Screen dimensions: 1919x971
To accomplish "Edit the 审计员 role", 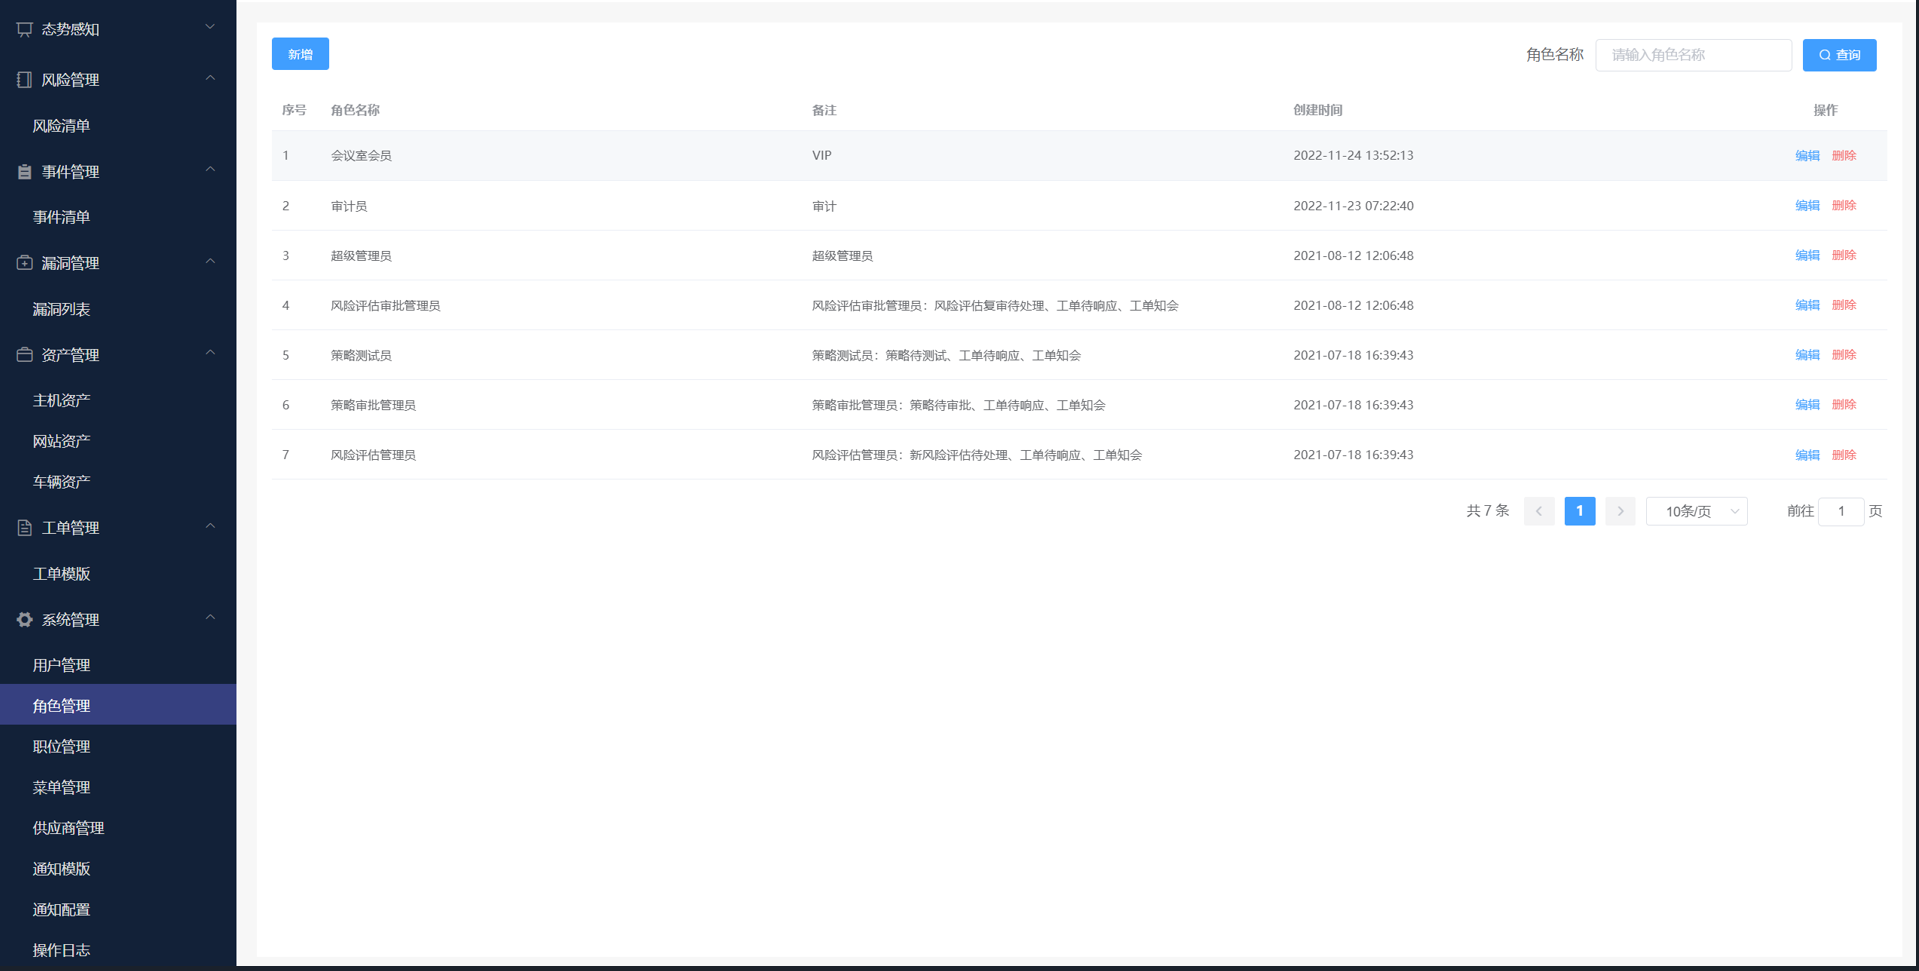I will 1807,205.
